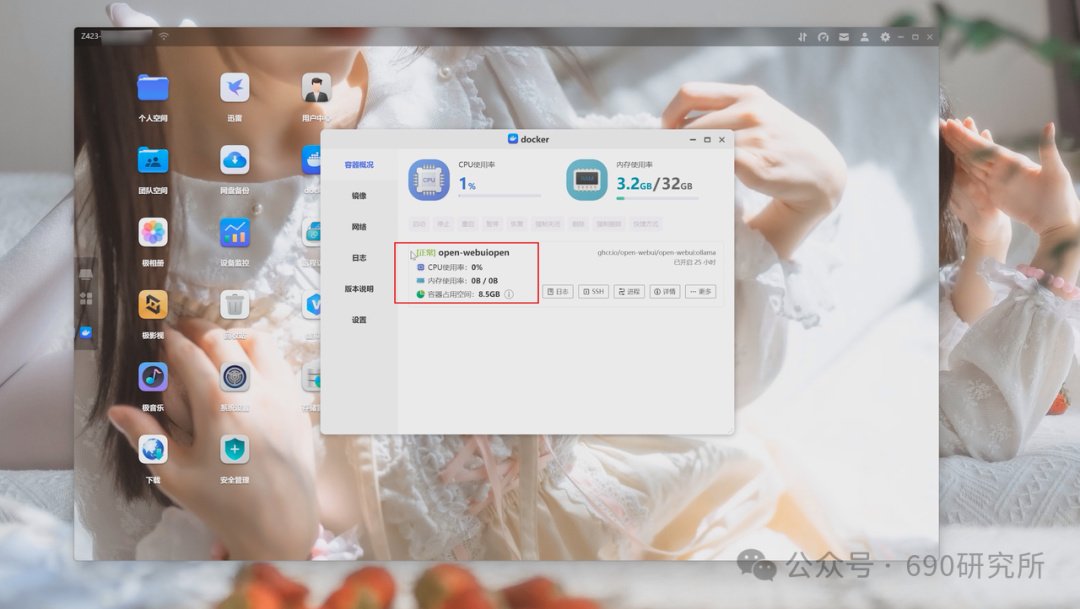Click the 3.2GB/32GB memory value

pos(654,184)
